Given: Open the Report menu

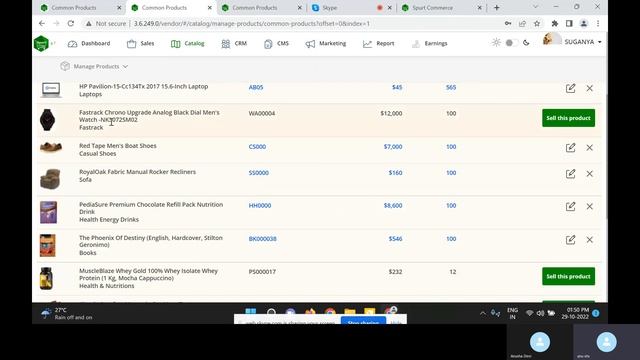Looking at the screenshot, I should pyautogui.click(x=378, y=43).
